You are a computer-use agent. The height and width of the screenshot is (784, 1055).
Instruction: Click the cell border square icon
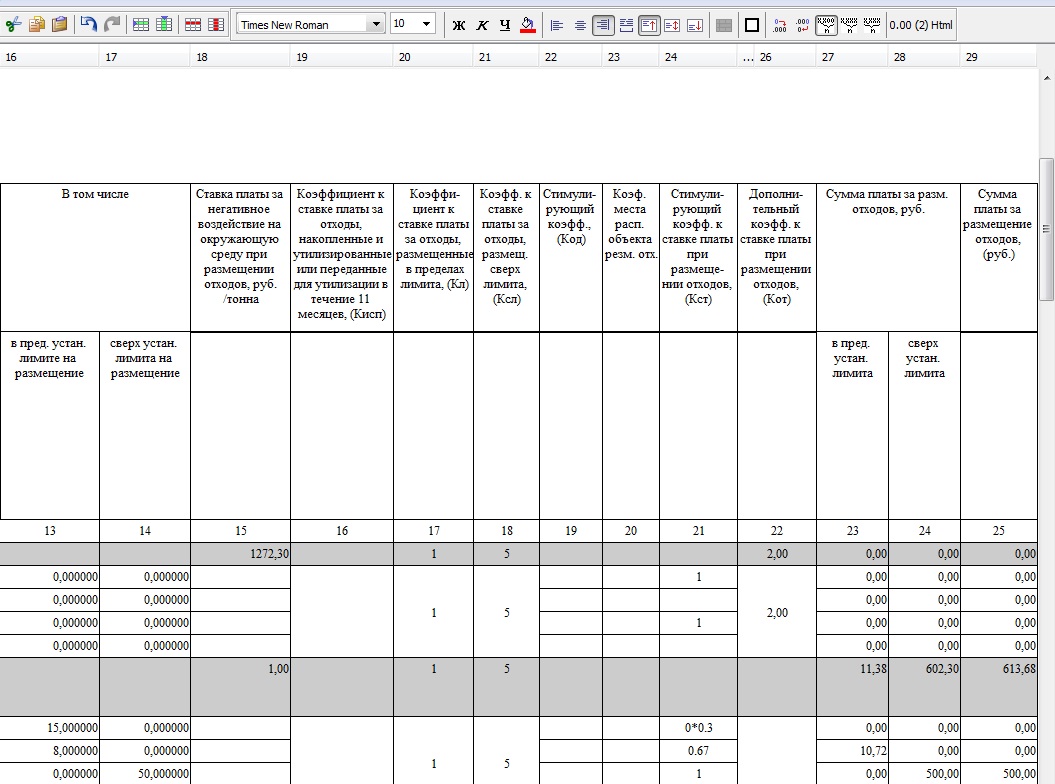(x=752, y=24)
